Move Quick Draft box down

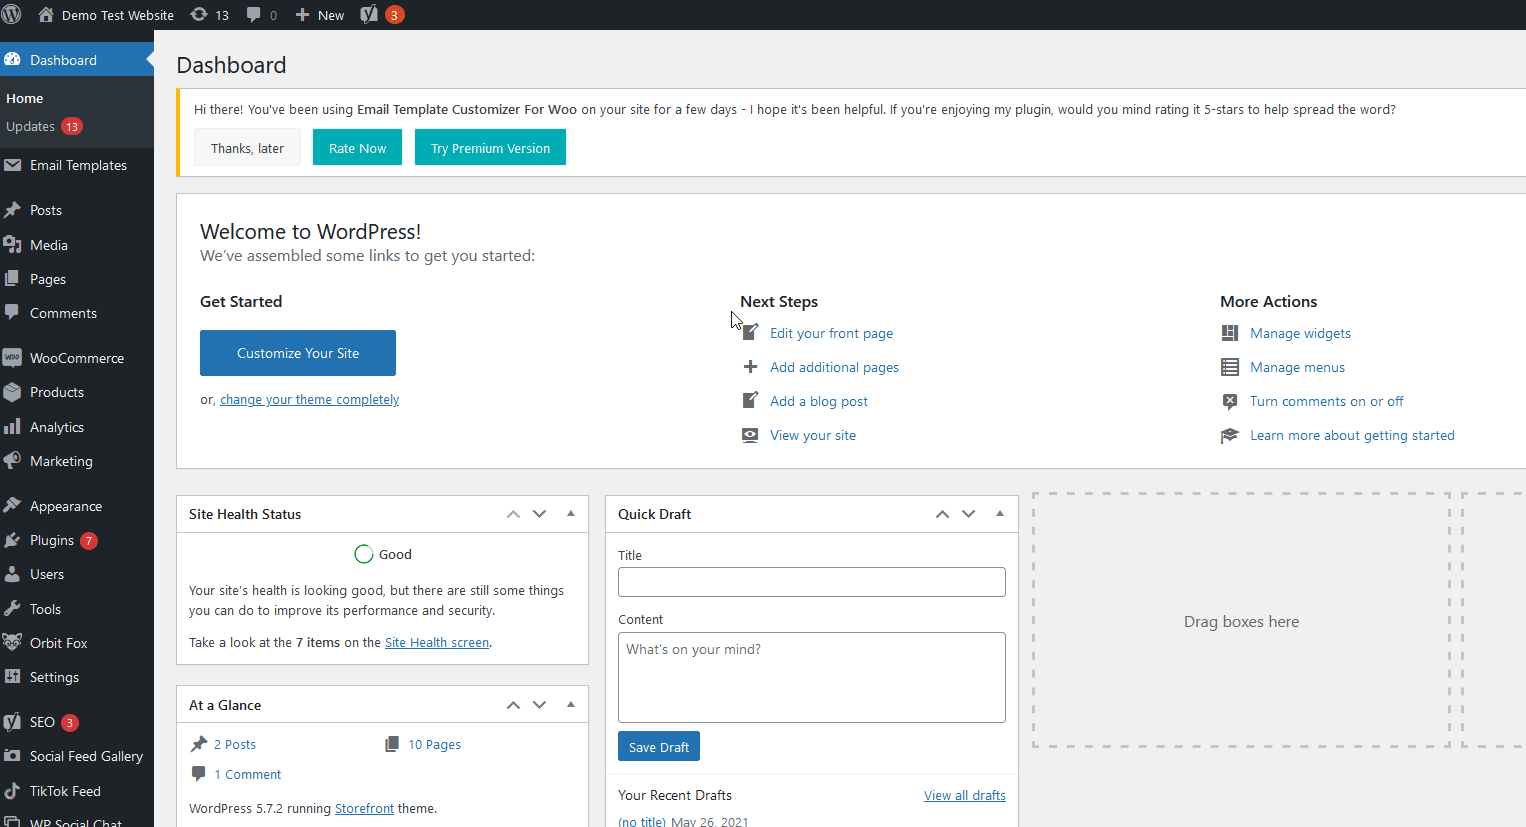968,514
